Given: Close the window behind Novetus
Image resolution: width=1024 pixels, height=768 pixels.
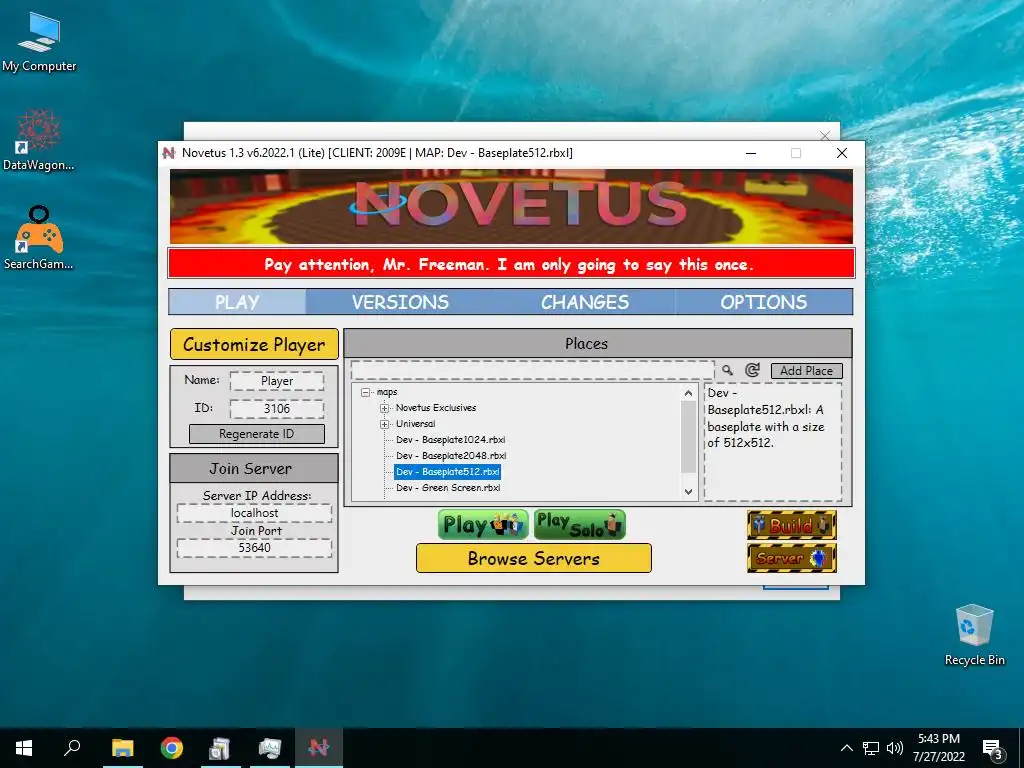Looking at the screenshot, I should click(x=825, y=135).
